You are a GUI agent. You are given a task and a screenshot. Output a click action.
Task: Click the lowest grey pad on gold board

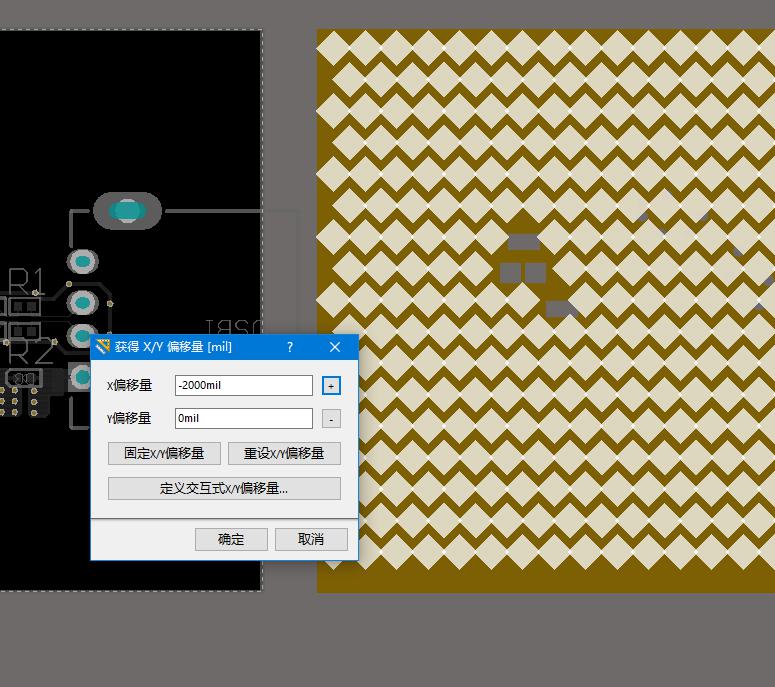[560, 309]
